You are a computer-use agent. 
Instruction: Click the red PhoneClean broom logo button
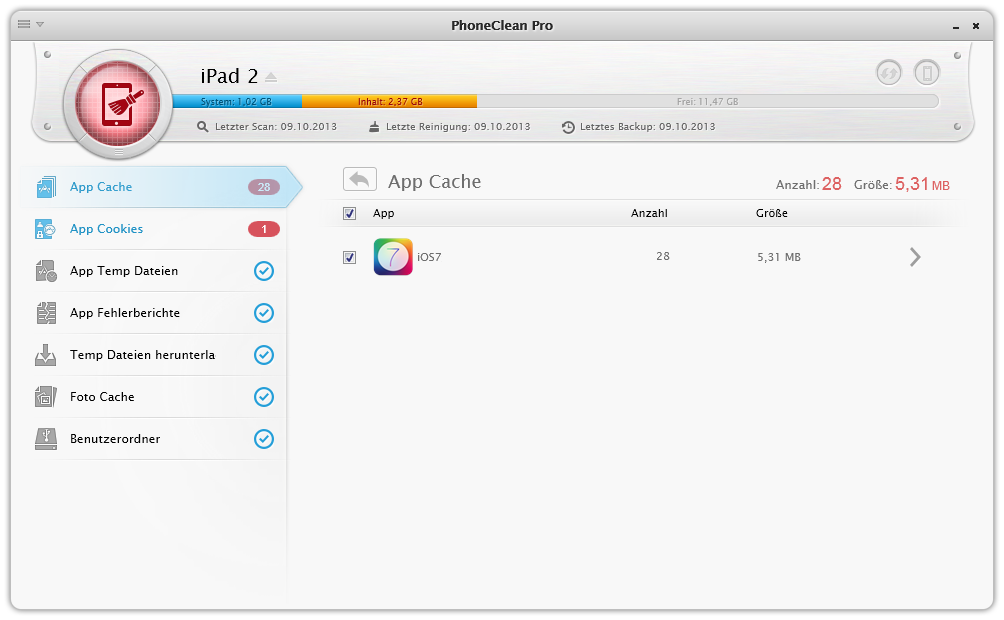tap(118, 104)
